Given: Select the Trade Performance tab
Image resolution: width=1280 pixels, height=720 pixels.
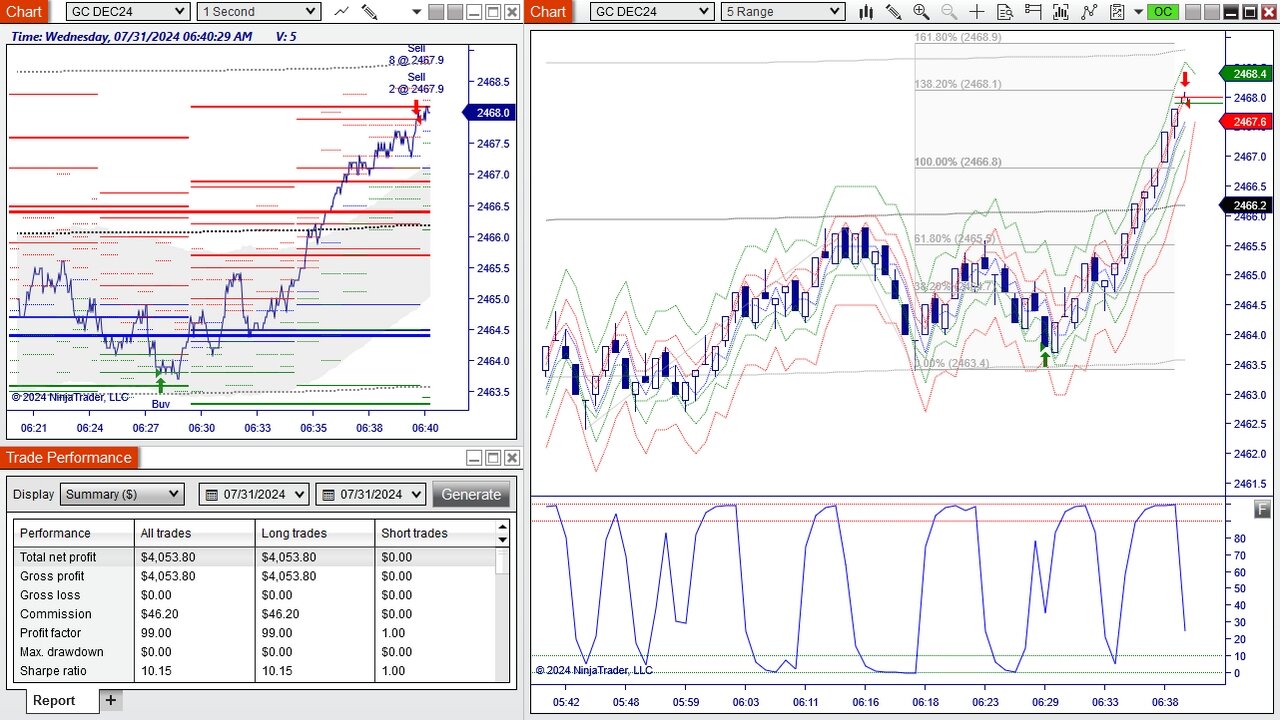Looking at the screenshot, I should pos(69,458).
